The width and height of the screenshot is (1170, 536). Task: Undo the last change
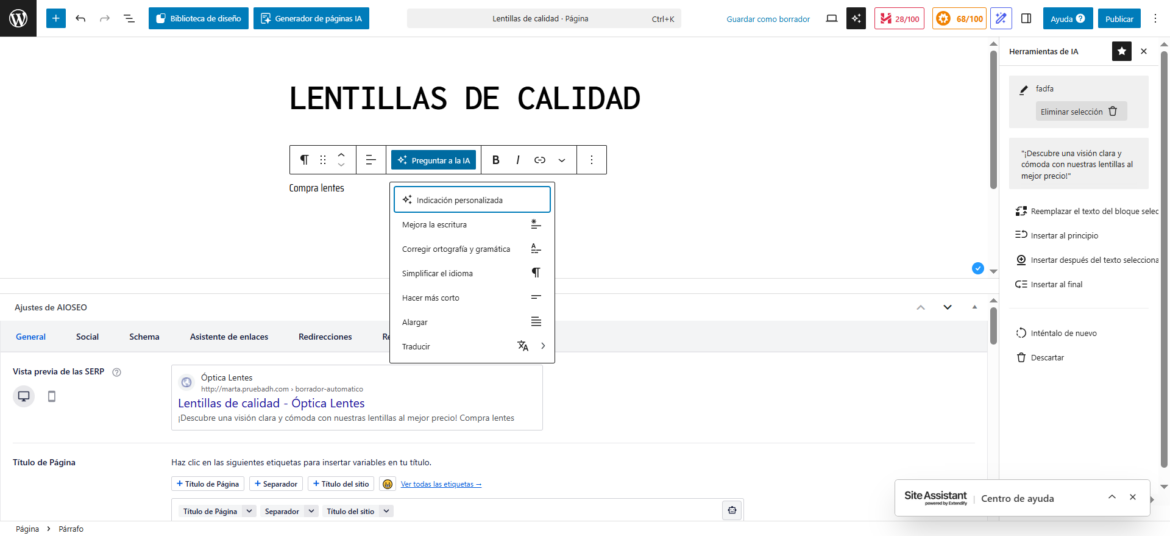(81, 19)
